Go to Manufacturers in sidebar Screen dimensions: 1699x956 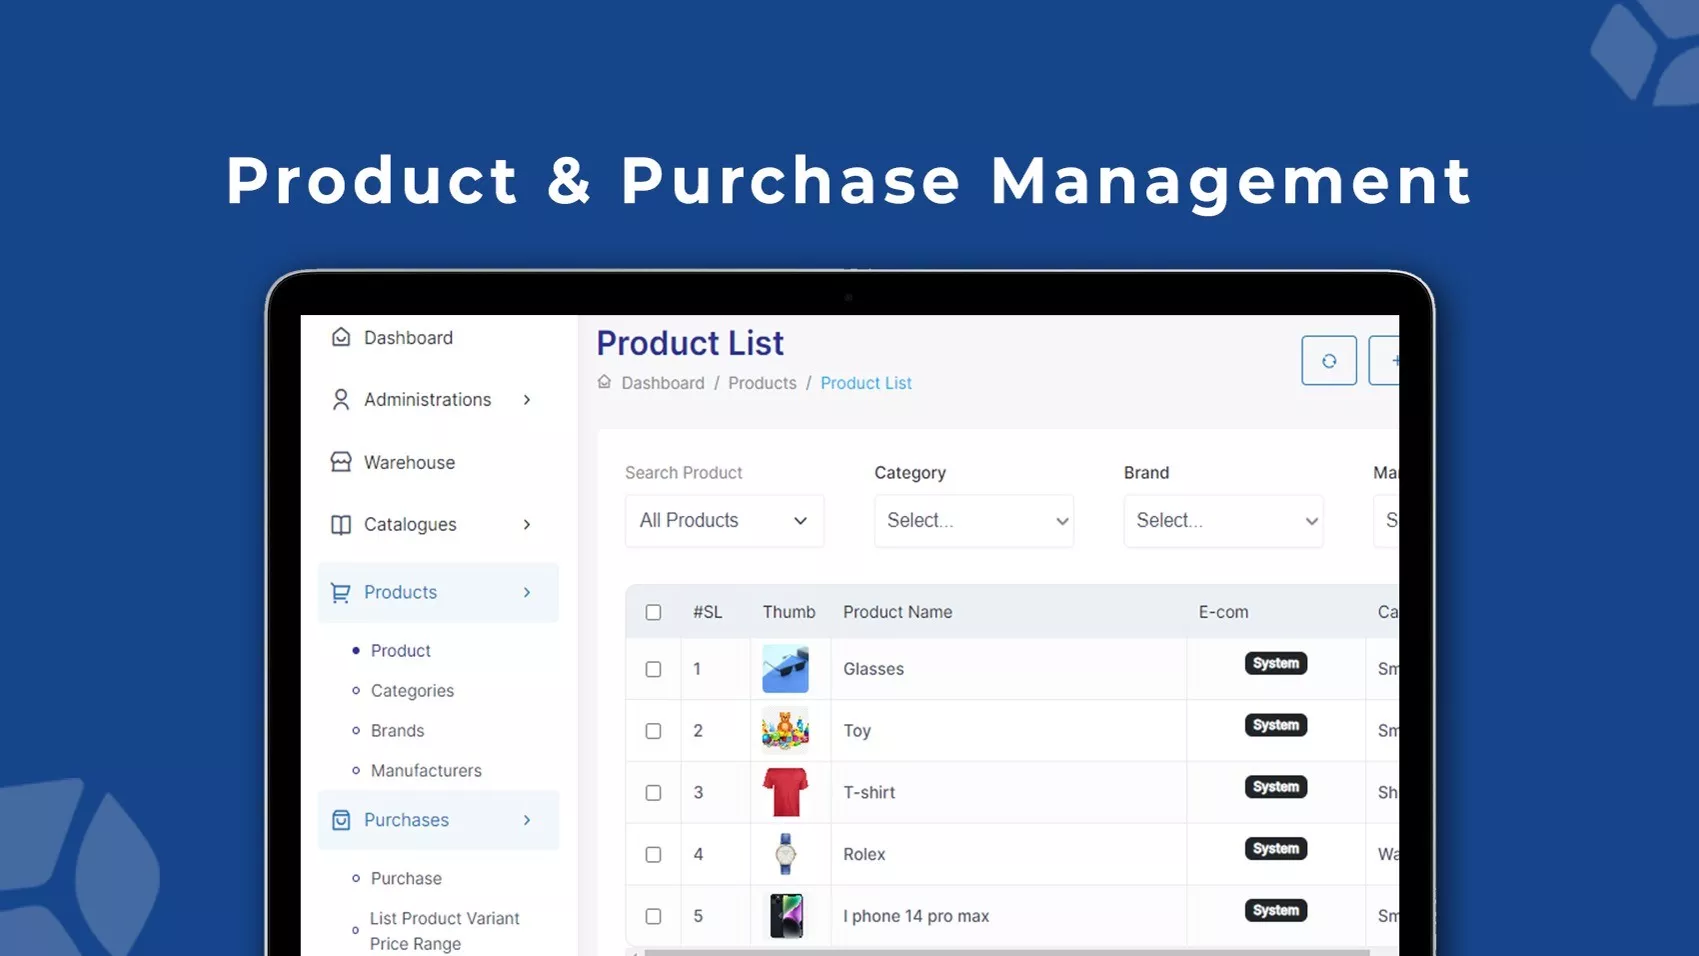click(426, 771)
